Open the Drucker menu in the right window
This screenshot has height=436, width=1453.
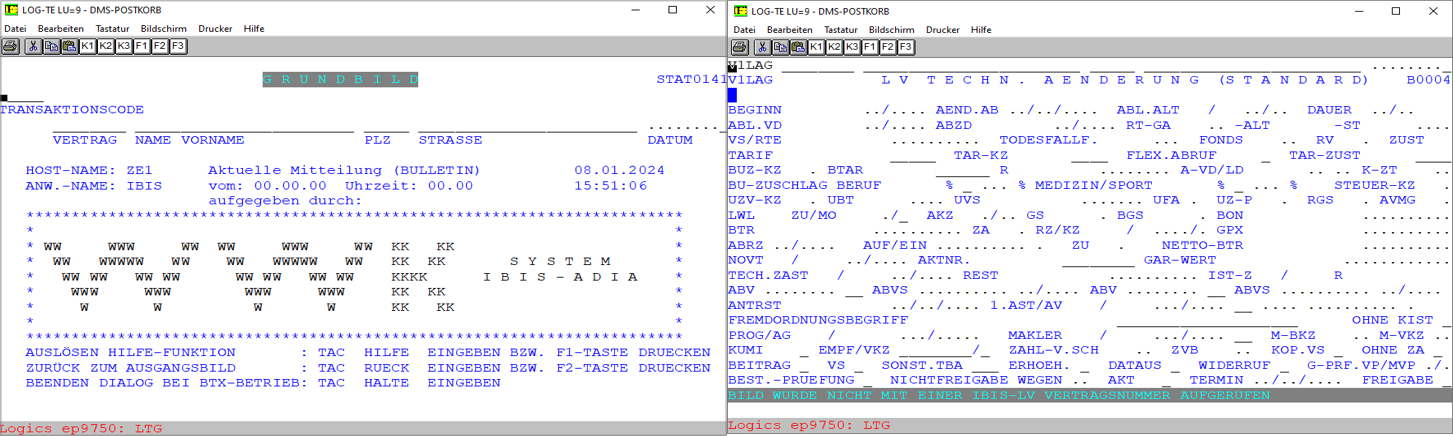coord(943,29)
